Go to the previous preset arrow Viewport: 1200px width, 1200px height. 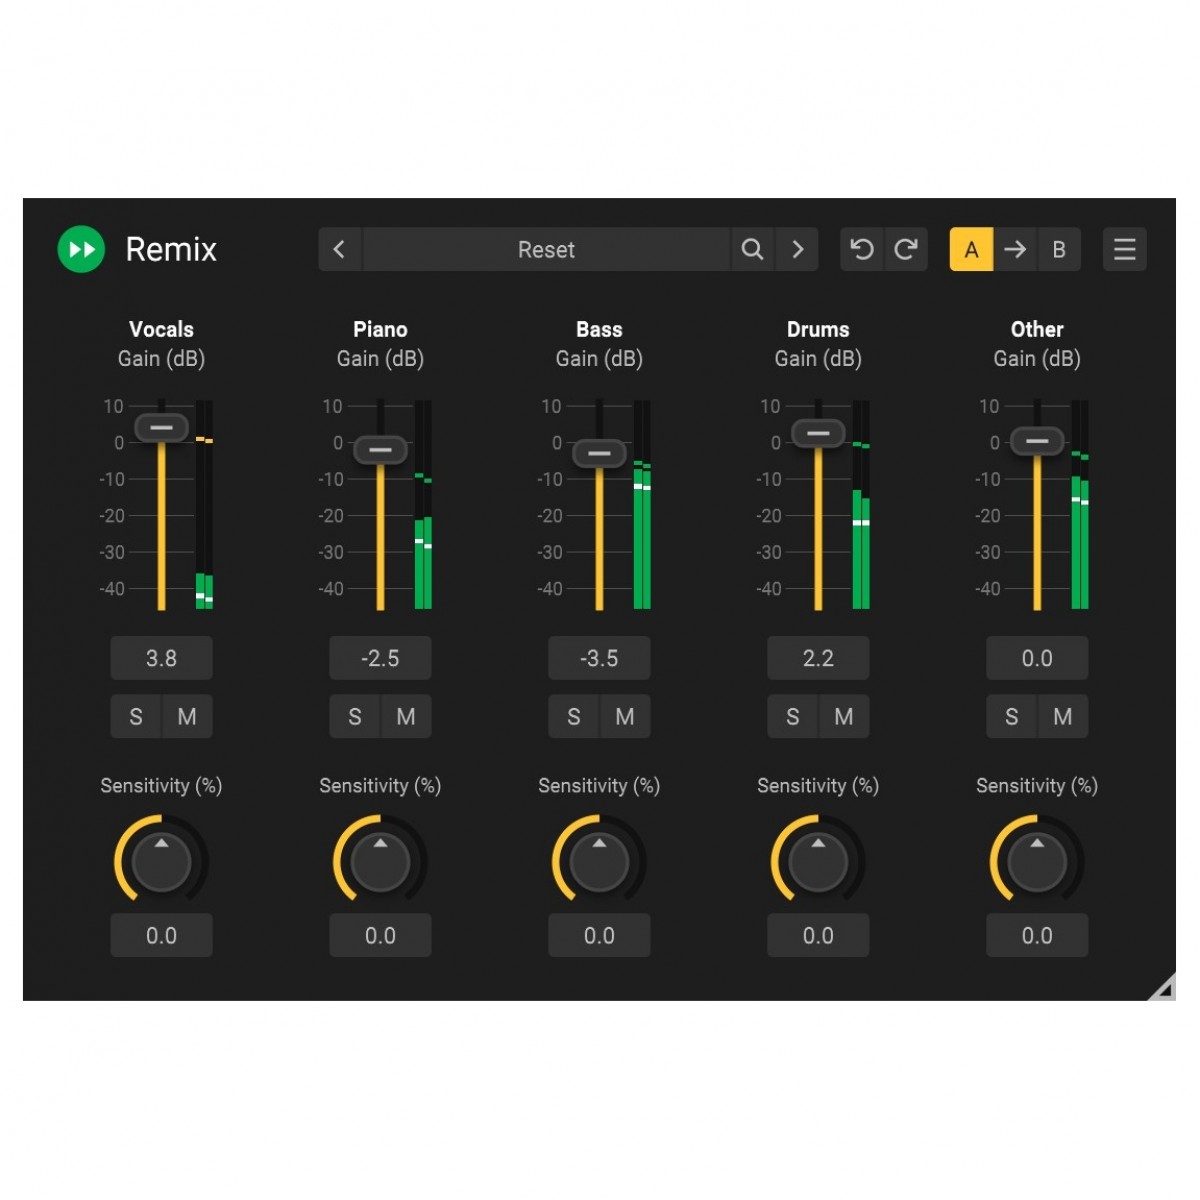click(x=340, y=249)
